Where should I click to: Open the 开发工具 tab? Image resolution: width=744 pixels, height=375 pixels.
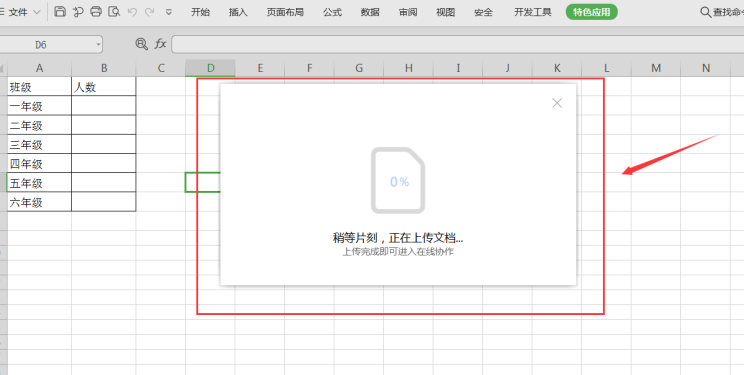533,12
